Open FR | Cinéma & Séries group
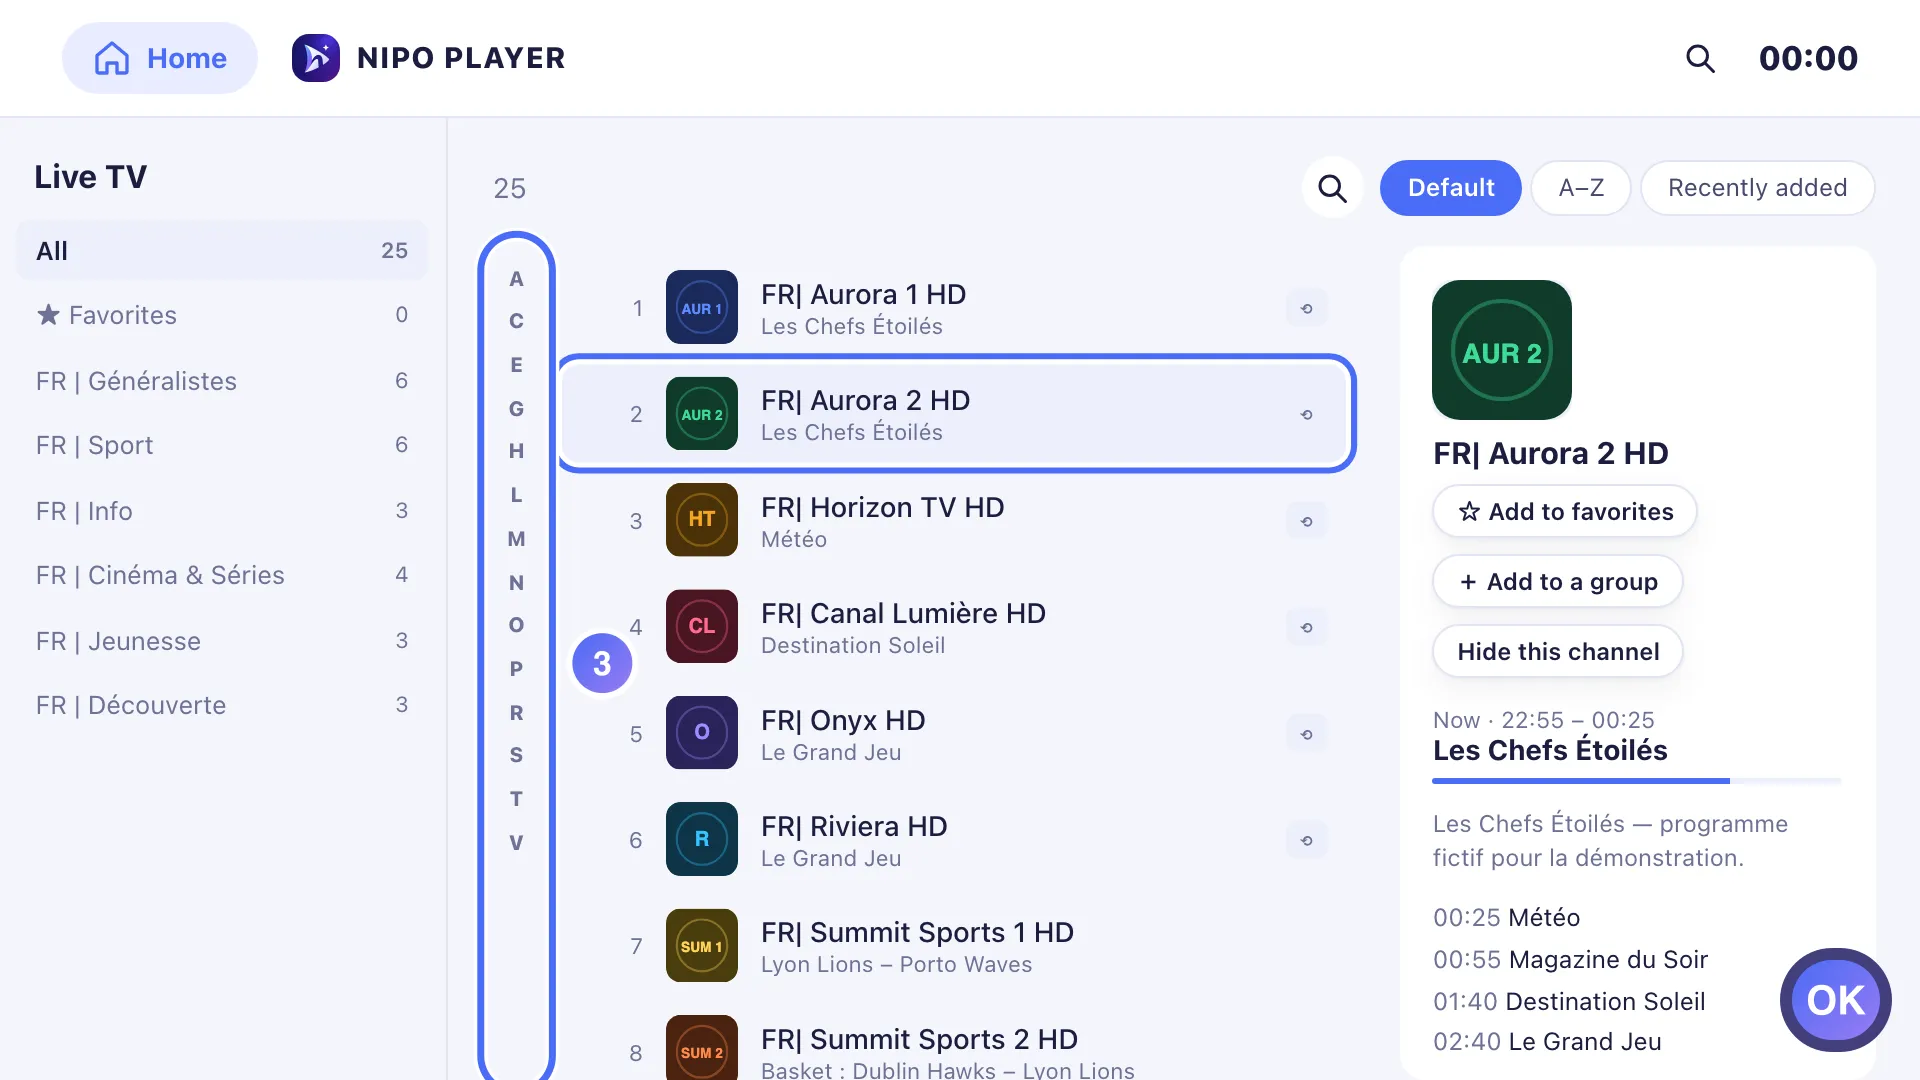This screenshot has height=1080, width=1920. [222, 575]
